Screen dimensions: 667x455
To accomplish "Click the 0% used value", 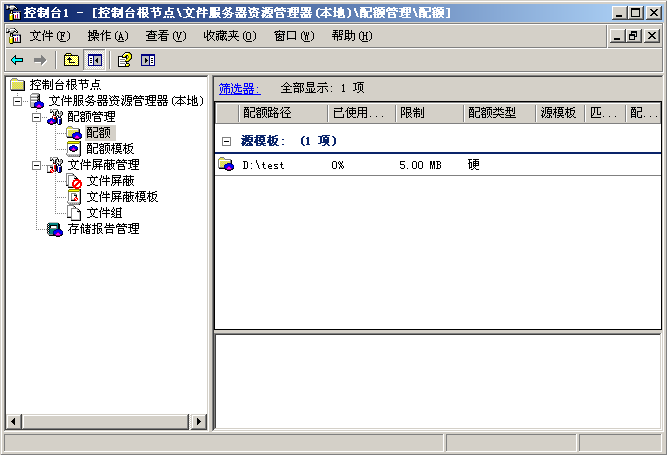I will 338,165.
